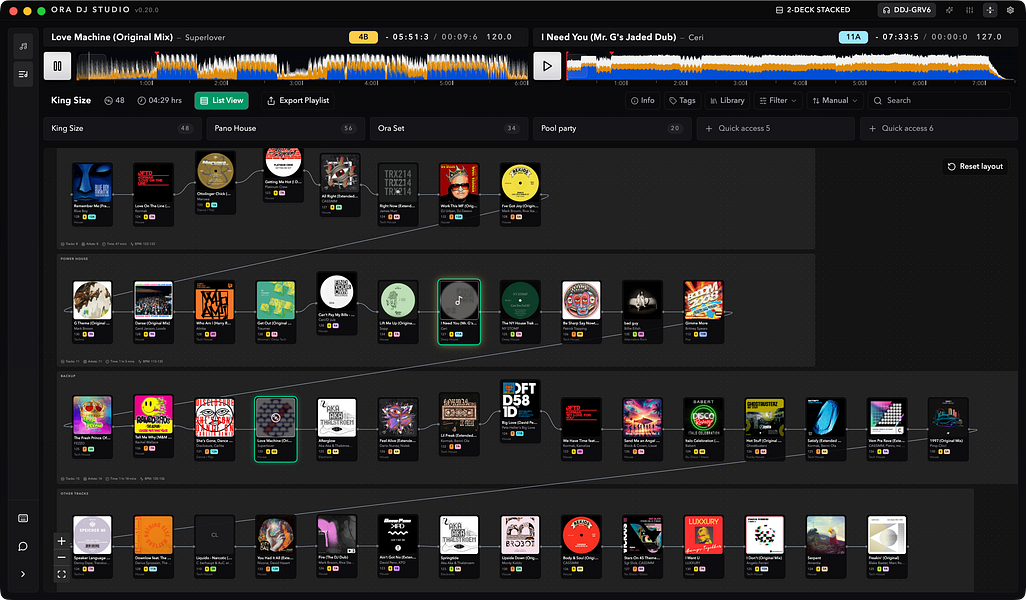The width and height of the screenshot is (1026, 600).
Task: Open the DDJ-GRV6 controller menu
Action: pos(906,10)
